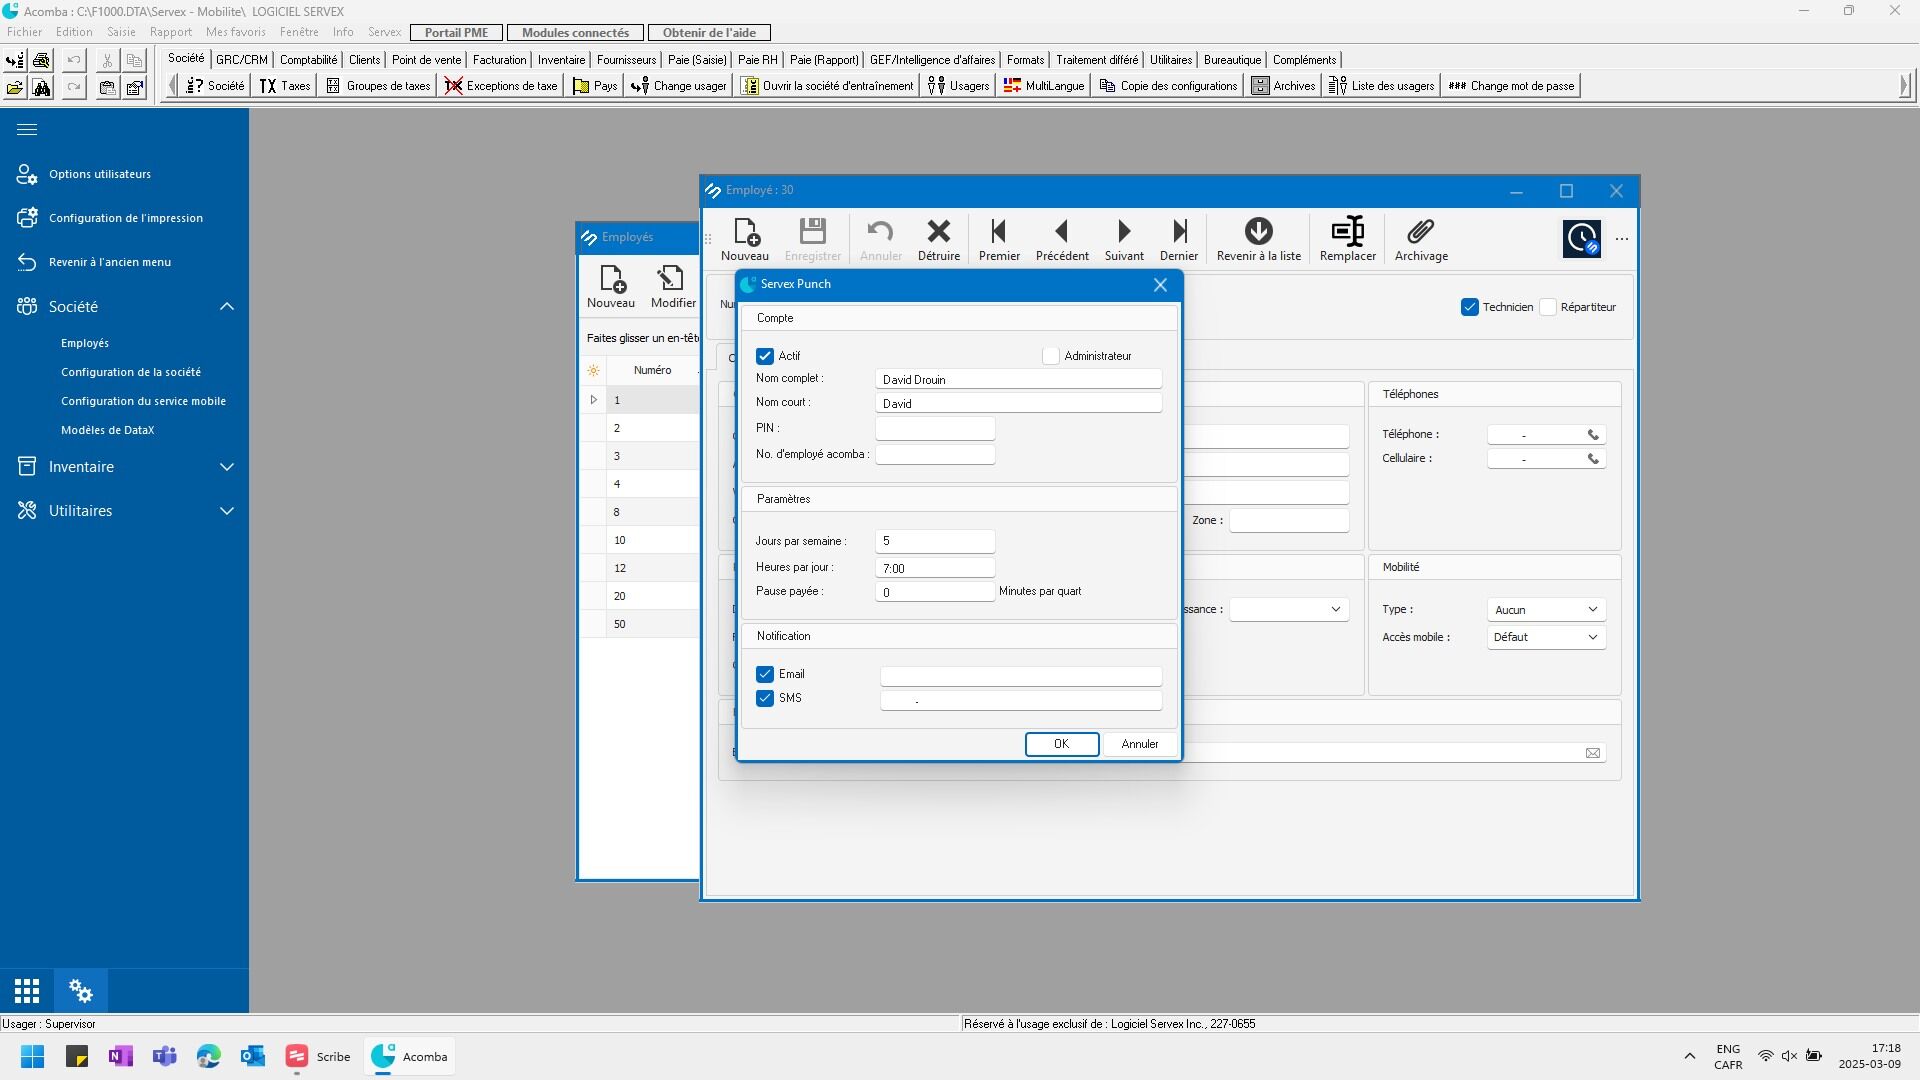Open the apps grid icon in sidebar

coord(27,991)
